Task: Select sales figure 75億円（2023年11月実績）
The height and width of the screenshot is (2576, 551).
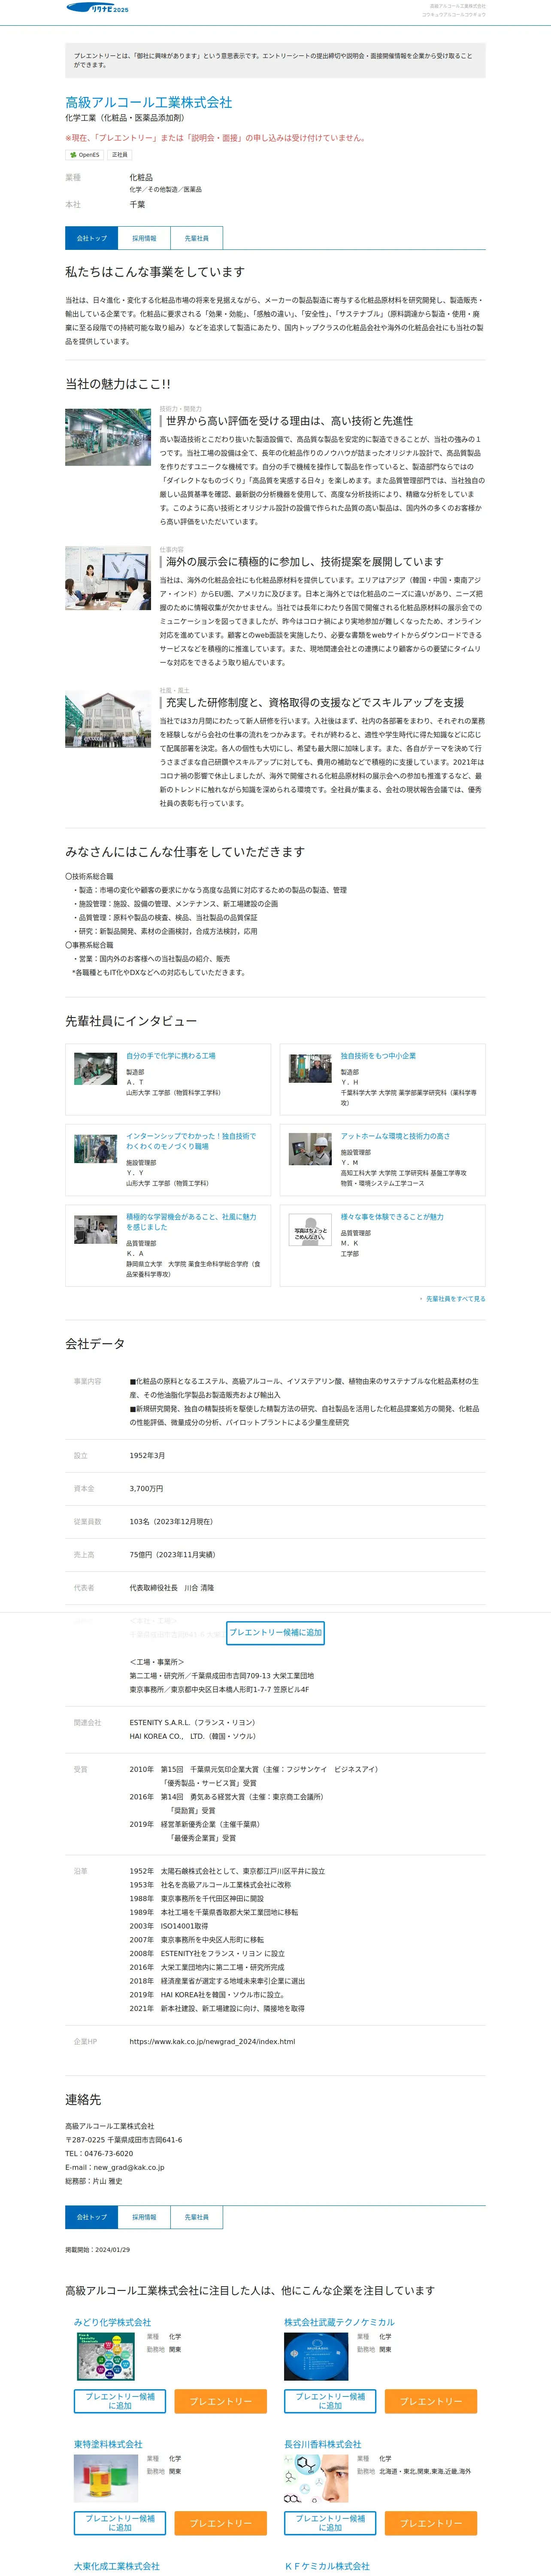Action: (x=172, y=1554)
